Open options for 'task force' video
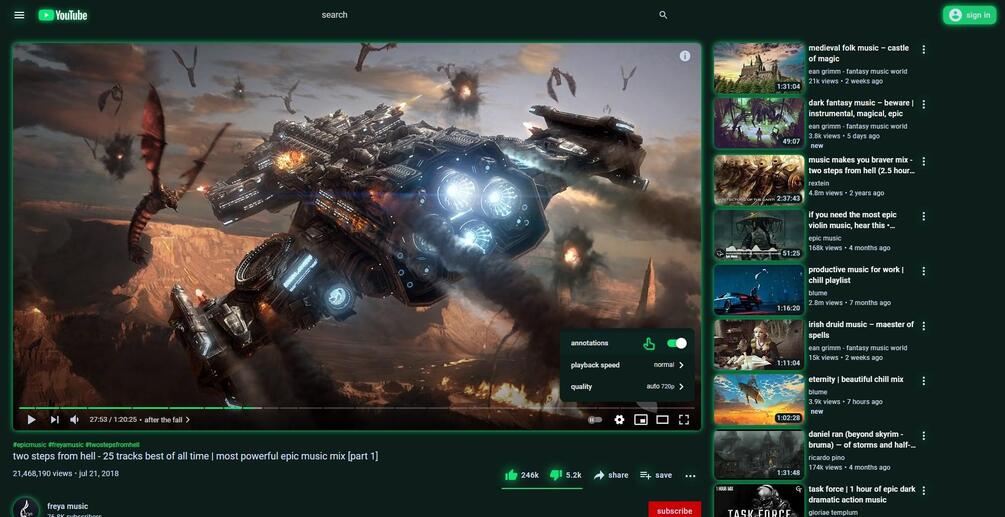Screen dimensions: 1005x517 [924, 491]
